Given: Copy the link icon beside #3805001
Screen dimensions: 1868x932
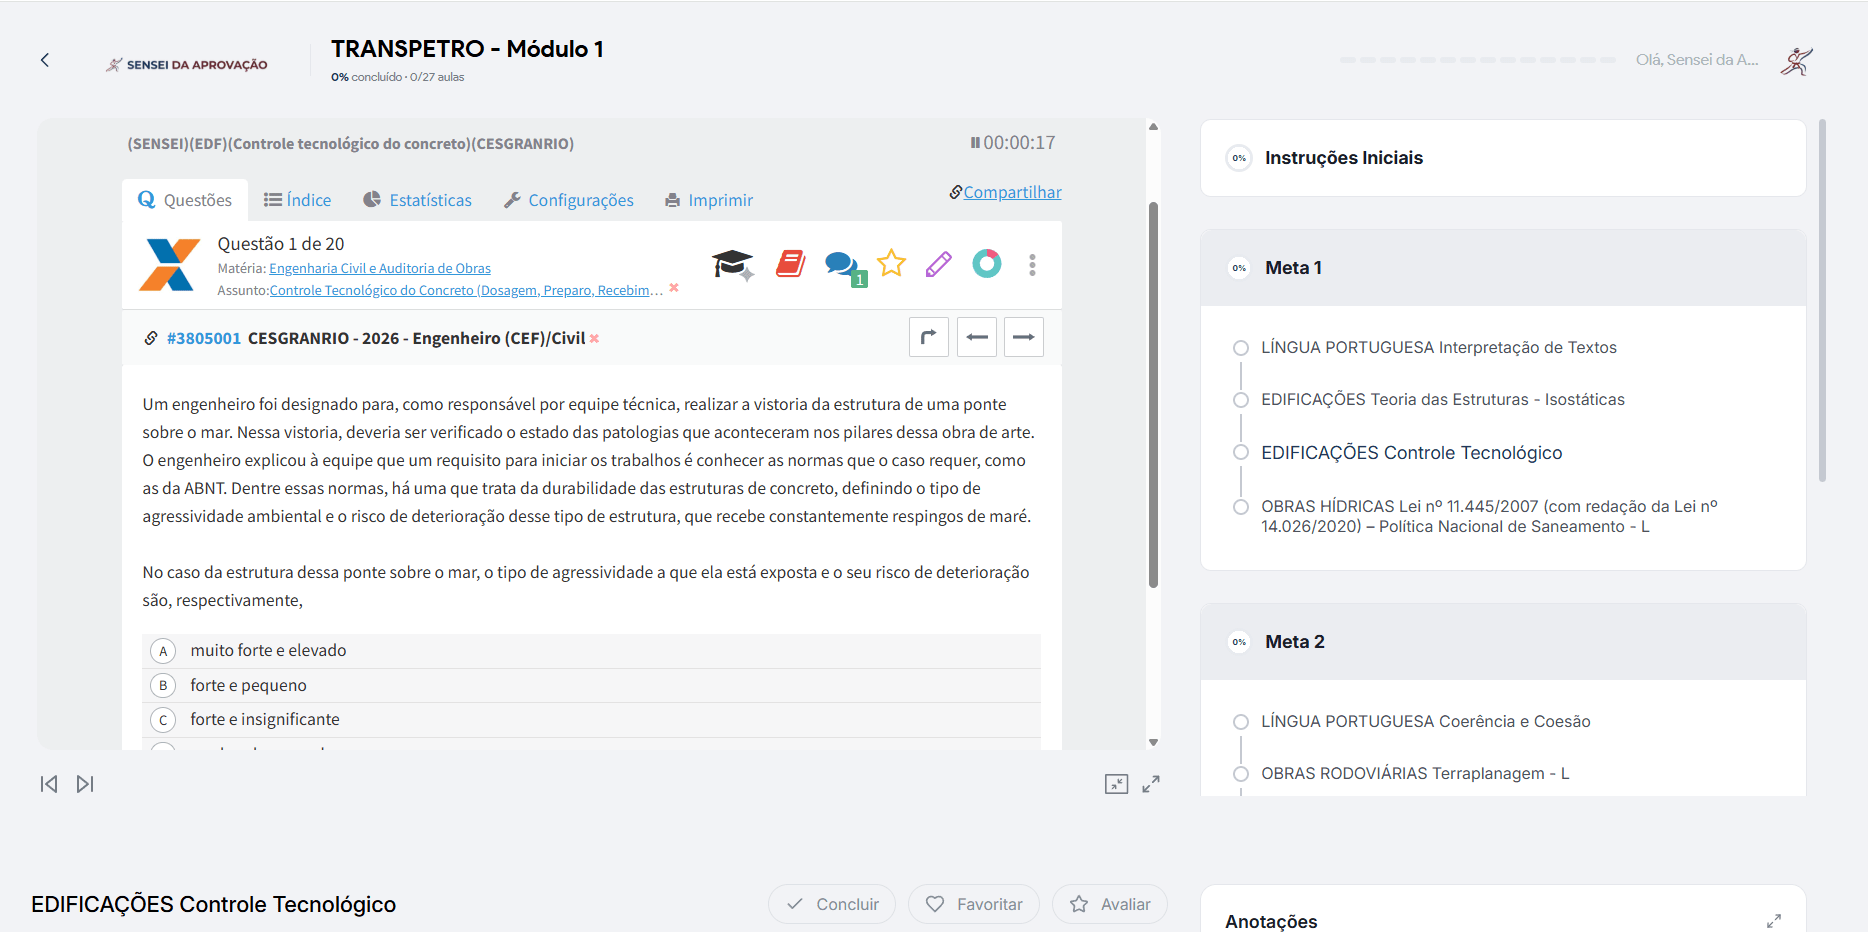Looking at the screenshot, I should (x=151, y=338).
